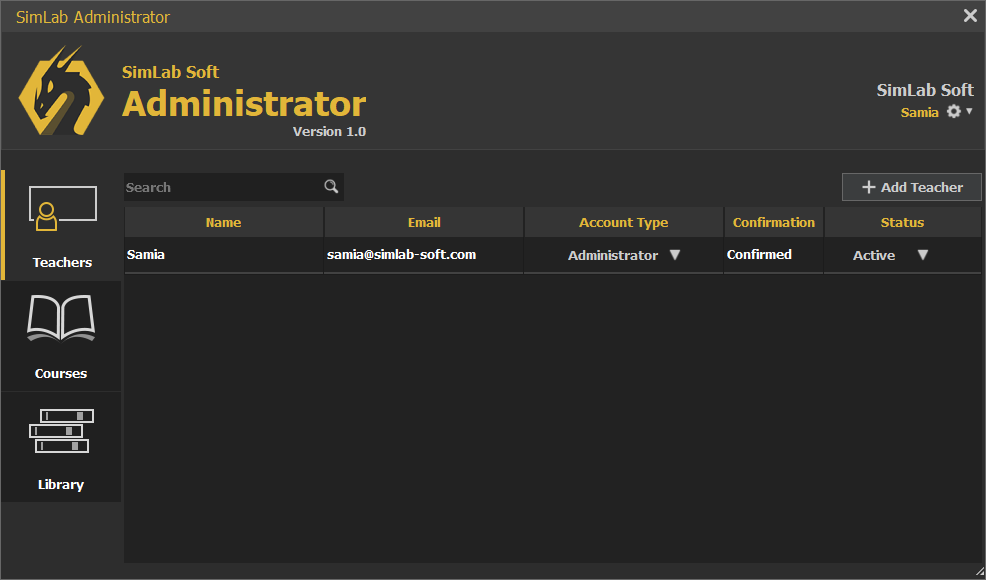Sort by the Name column header

(223, 222)
